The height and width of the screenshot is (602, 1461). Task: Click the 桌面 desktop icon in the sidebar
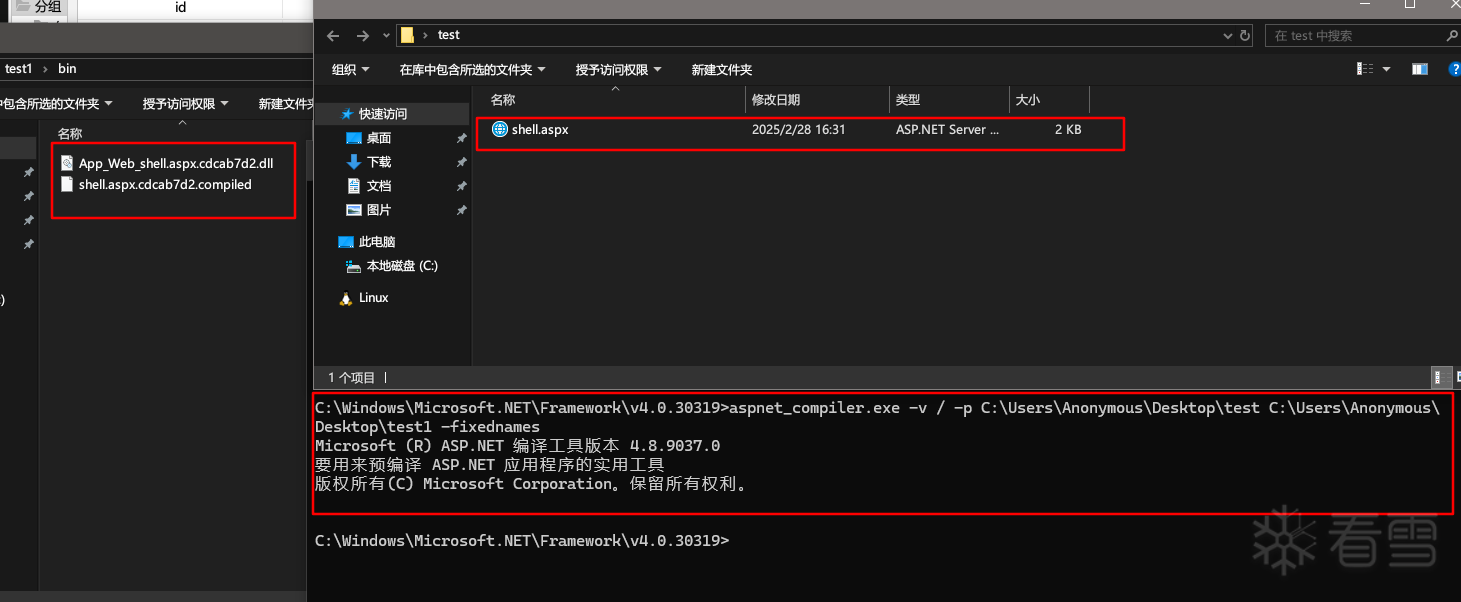pyautogui.click(x=353, y=138)
